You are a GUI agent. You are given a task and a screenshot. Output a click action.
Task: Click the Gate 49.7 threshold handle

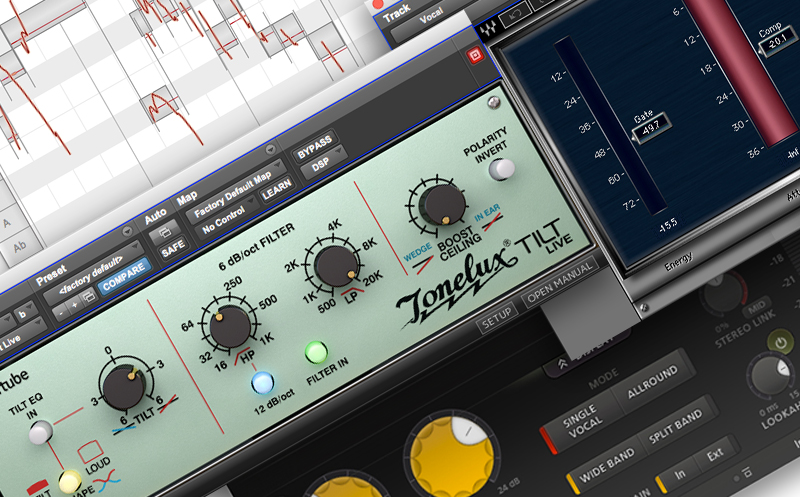click(x=651, y=127)
